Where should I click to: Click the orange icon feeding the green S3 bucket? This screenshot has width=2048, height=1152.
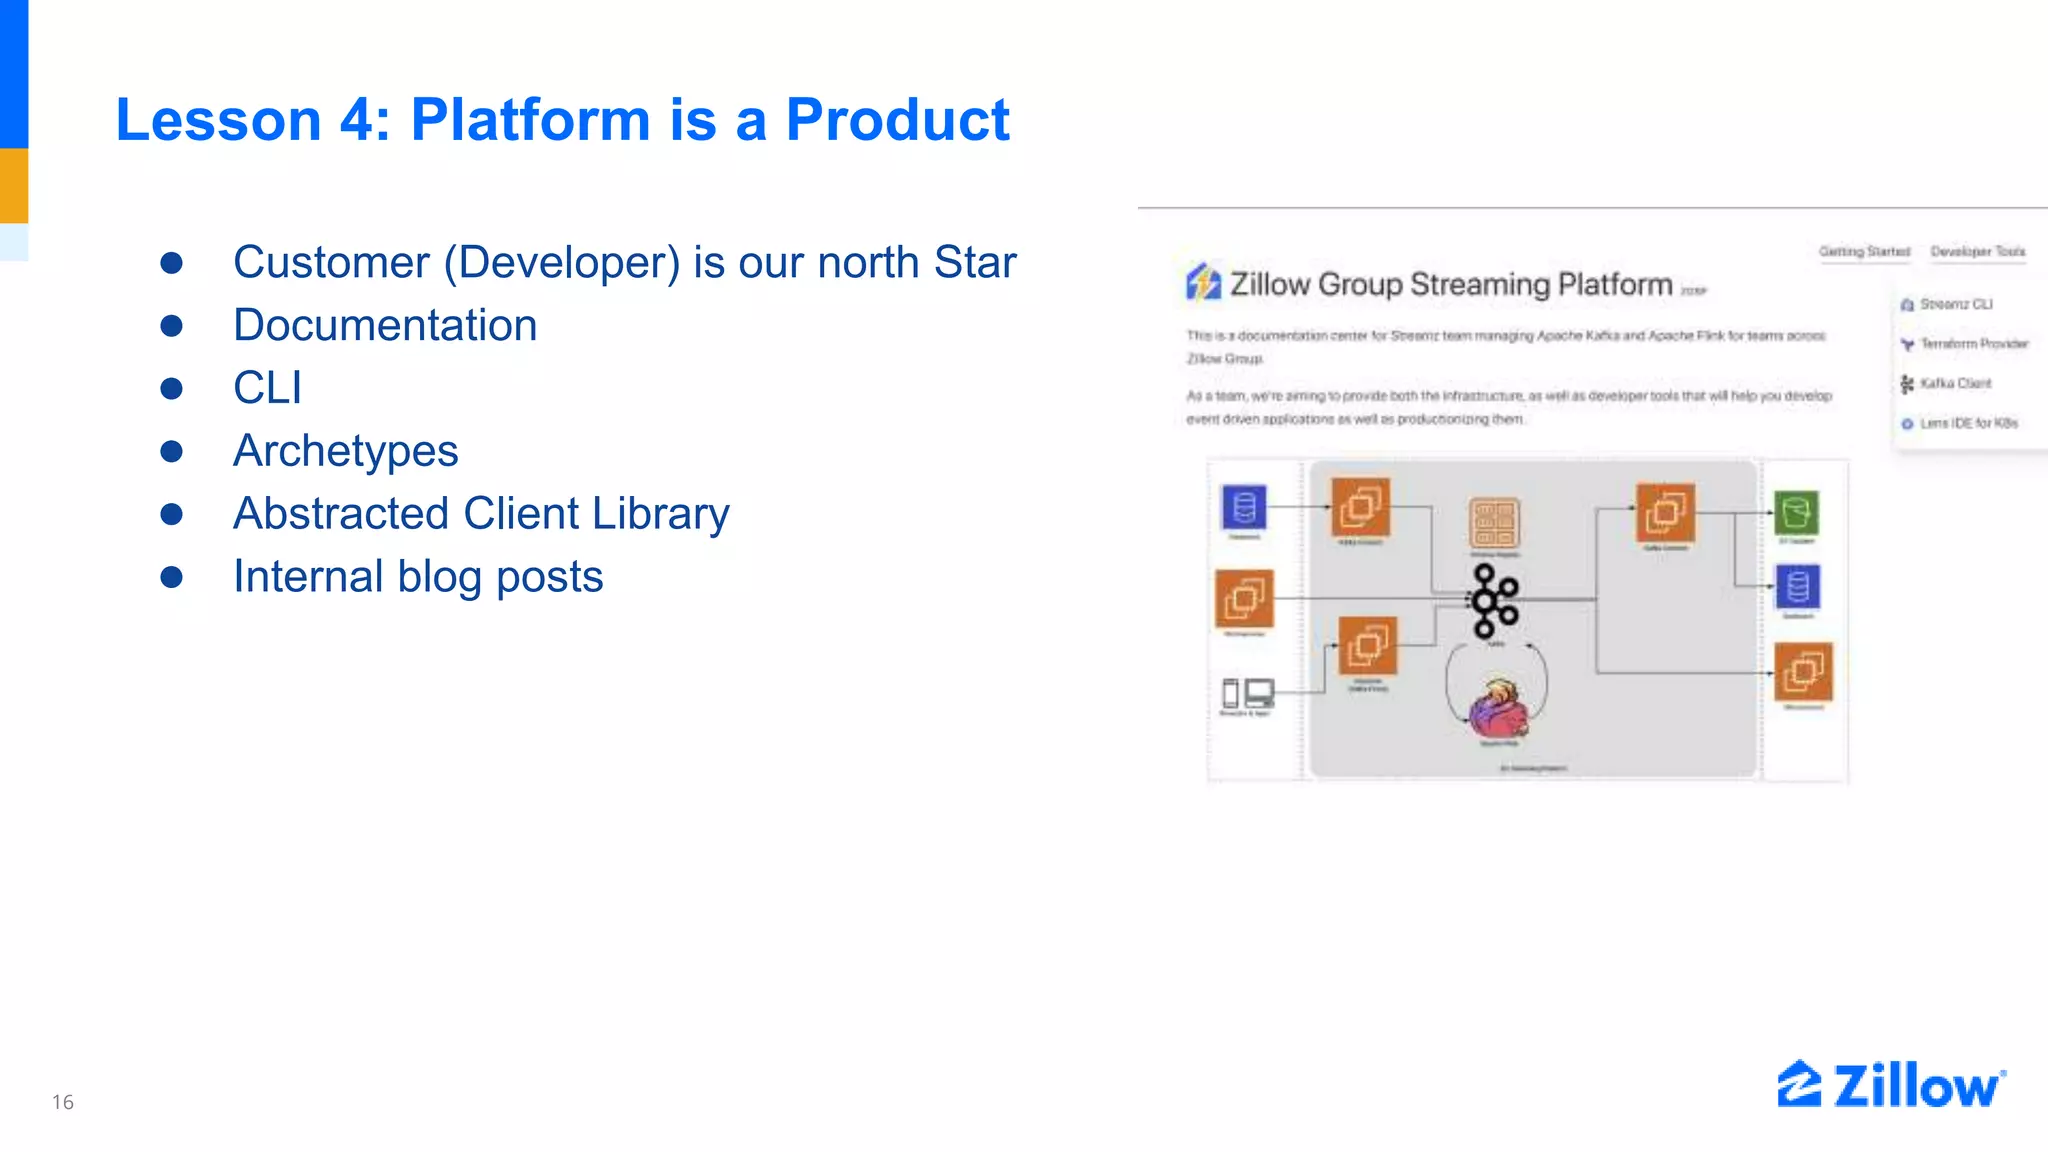[1665, 513]
